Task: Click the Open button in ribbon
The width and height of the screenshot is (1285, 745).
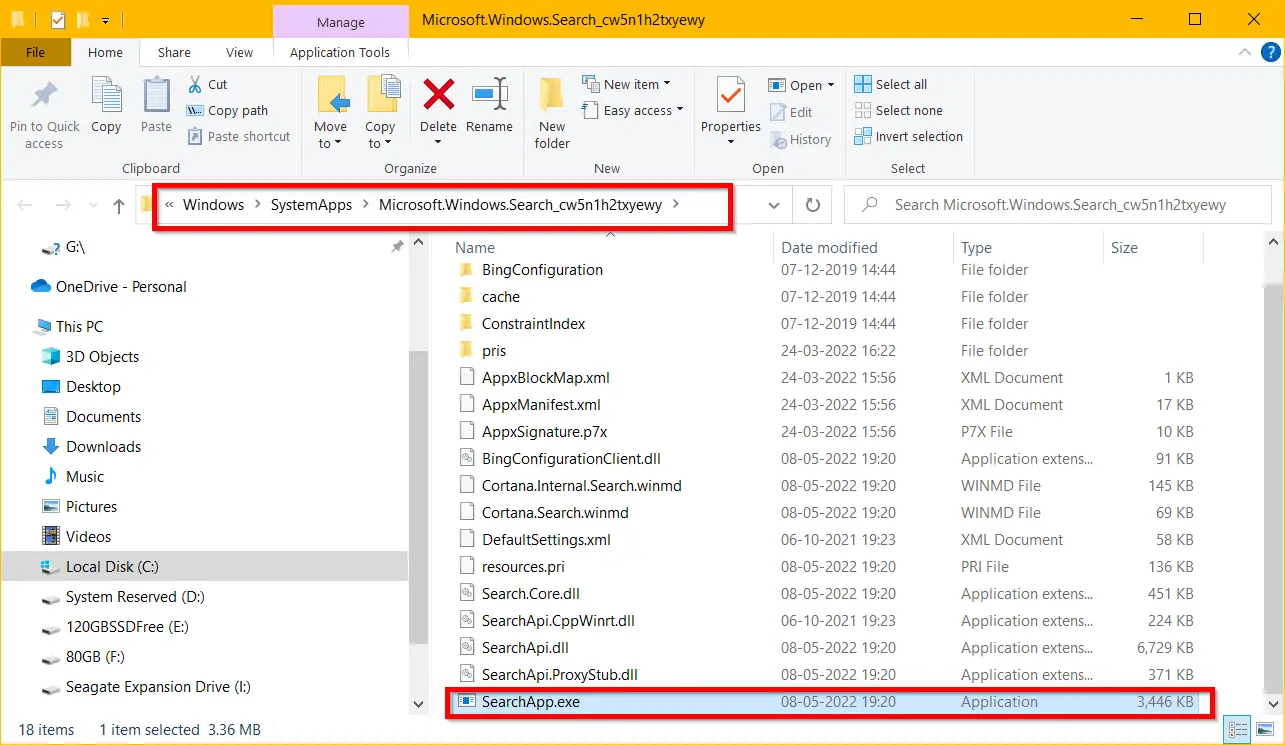Action: (800, 86)
